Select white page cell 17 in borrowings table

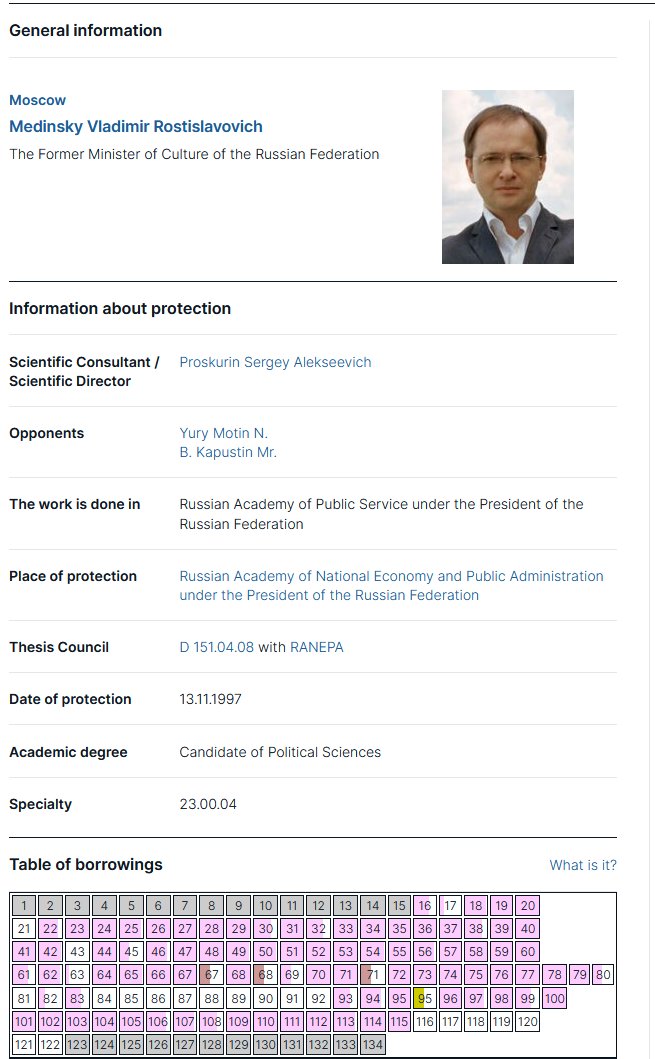[450, 906]
